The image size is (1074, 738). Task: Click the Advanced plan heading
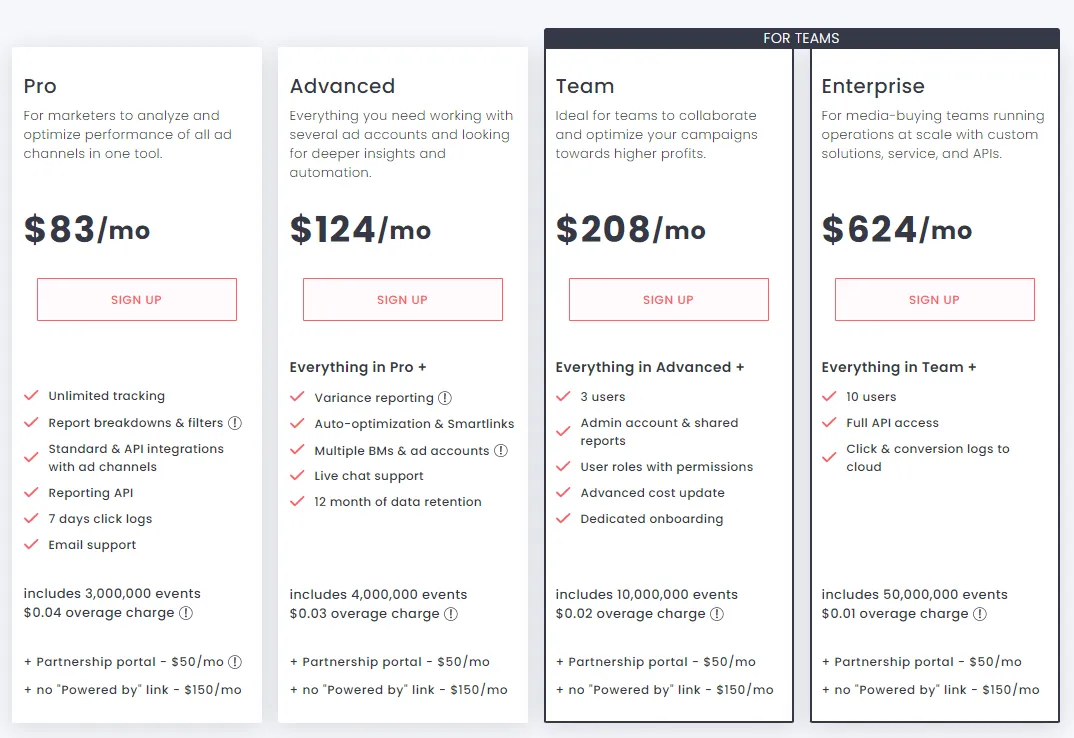[342, 86]
